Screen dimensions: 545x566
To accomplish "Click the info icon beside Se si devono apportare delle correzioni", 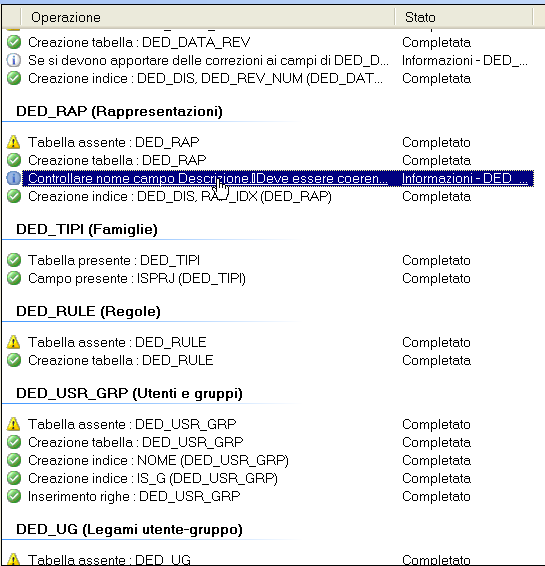I will tap(14, 60).
